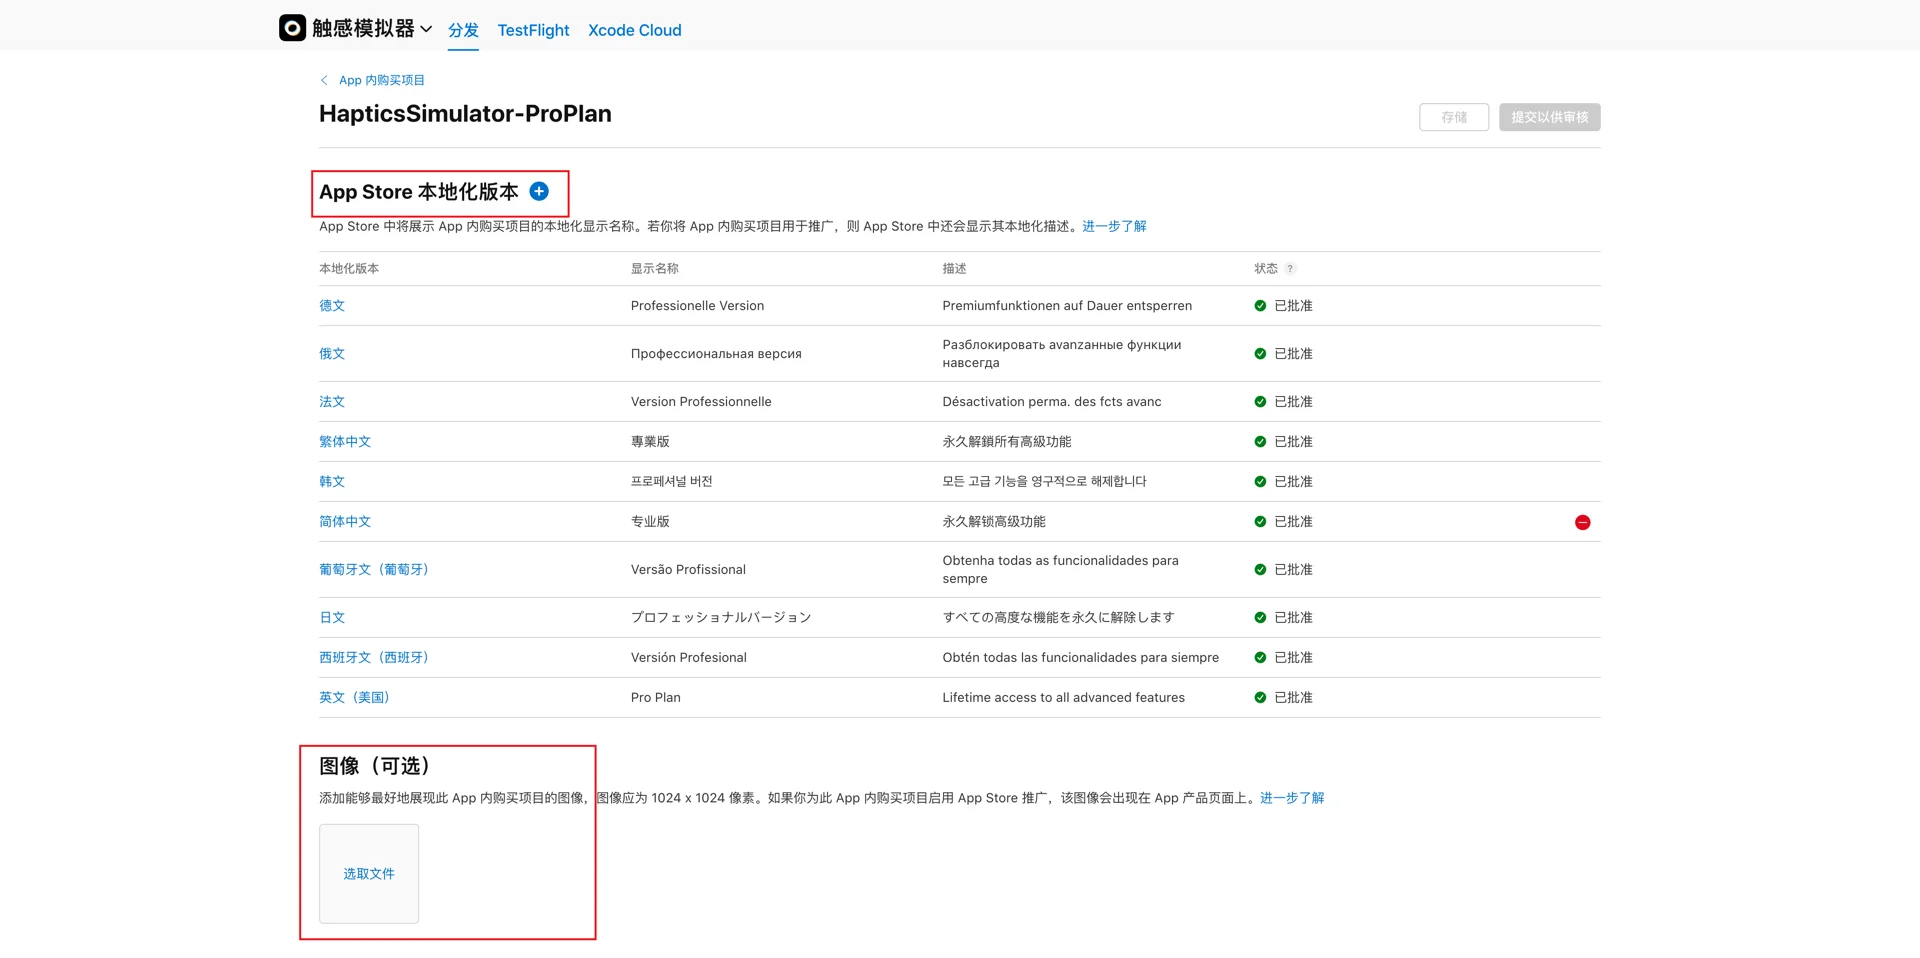Click the green approved icon on 日文 row

(1261, 617)
